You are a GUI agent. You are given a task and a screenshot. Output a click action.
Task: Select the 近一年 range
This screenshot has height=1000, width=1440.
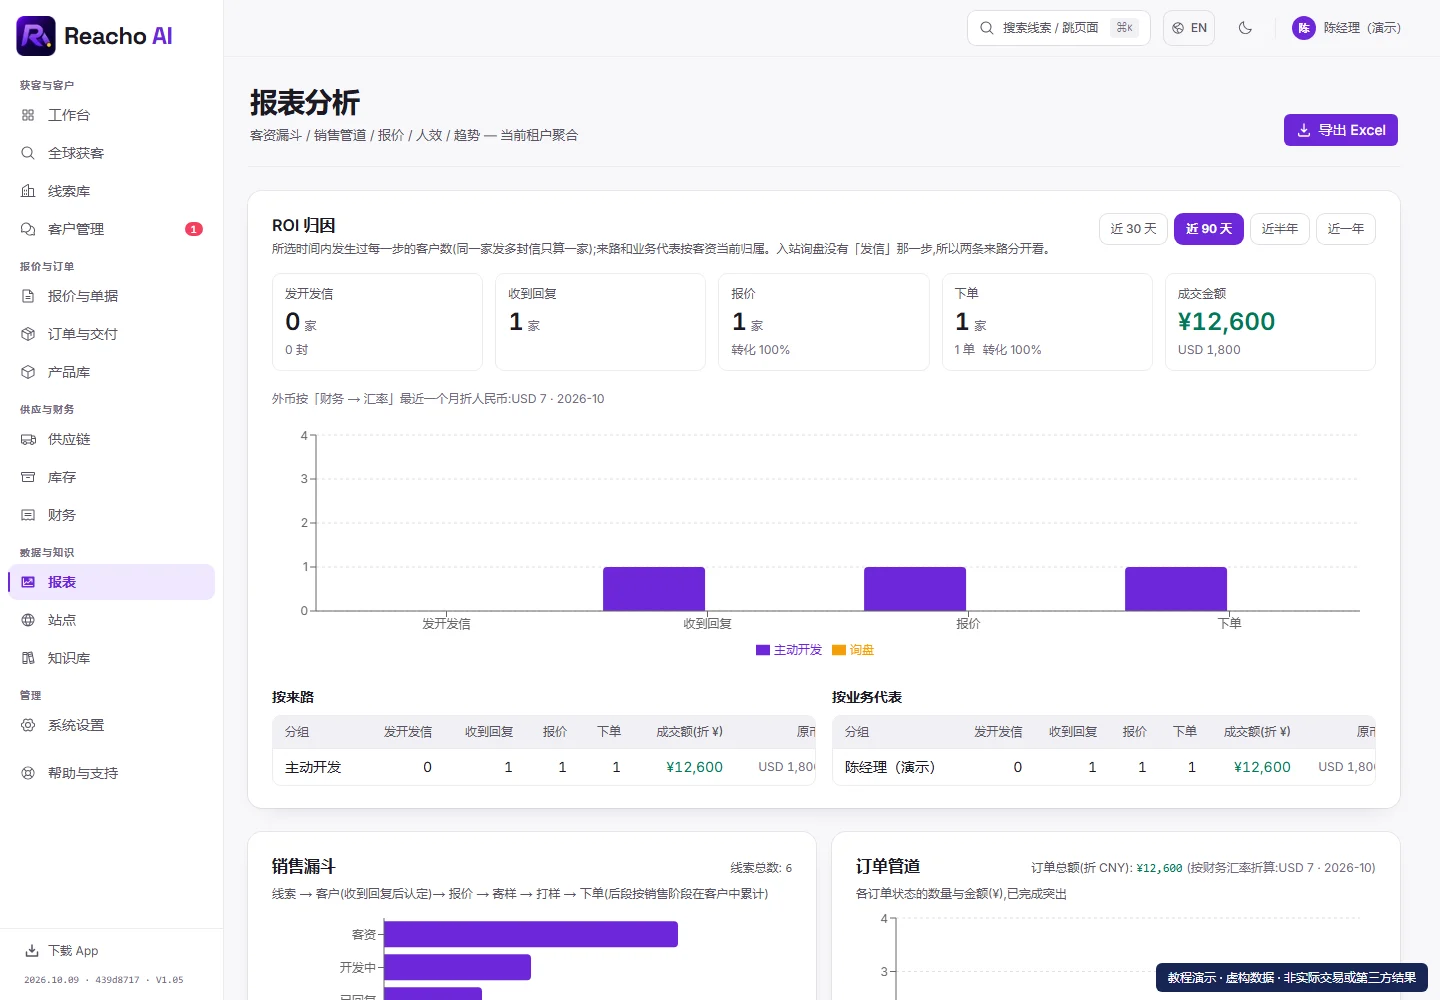(1346, 229)
